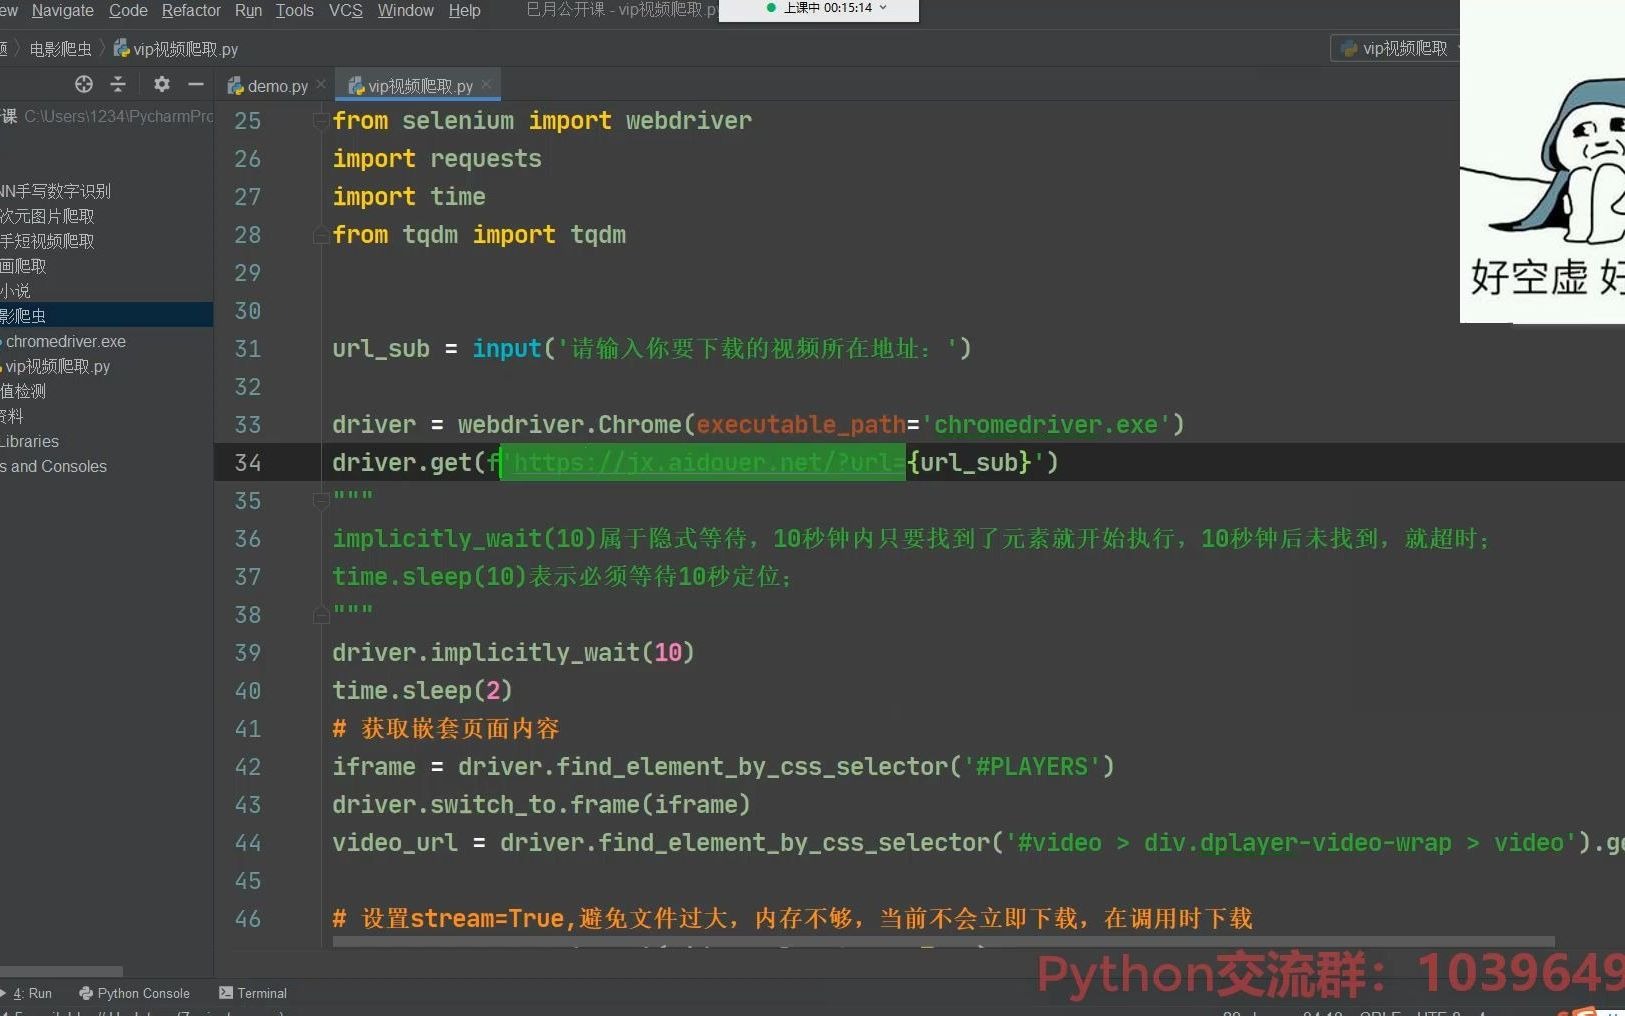
Task: Toggle the fold marker at line 28
Action: coord(321,235)
